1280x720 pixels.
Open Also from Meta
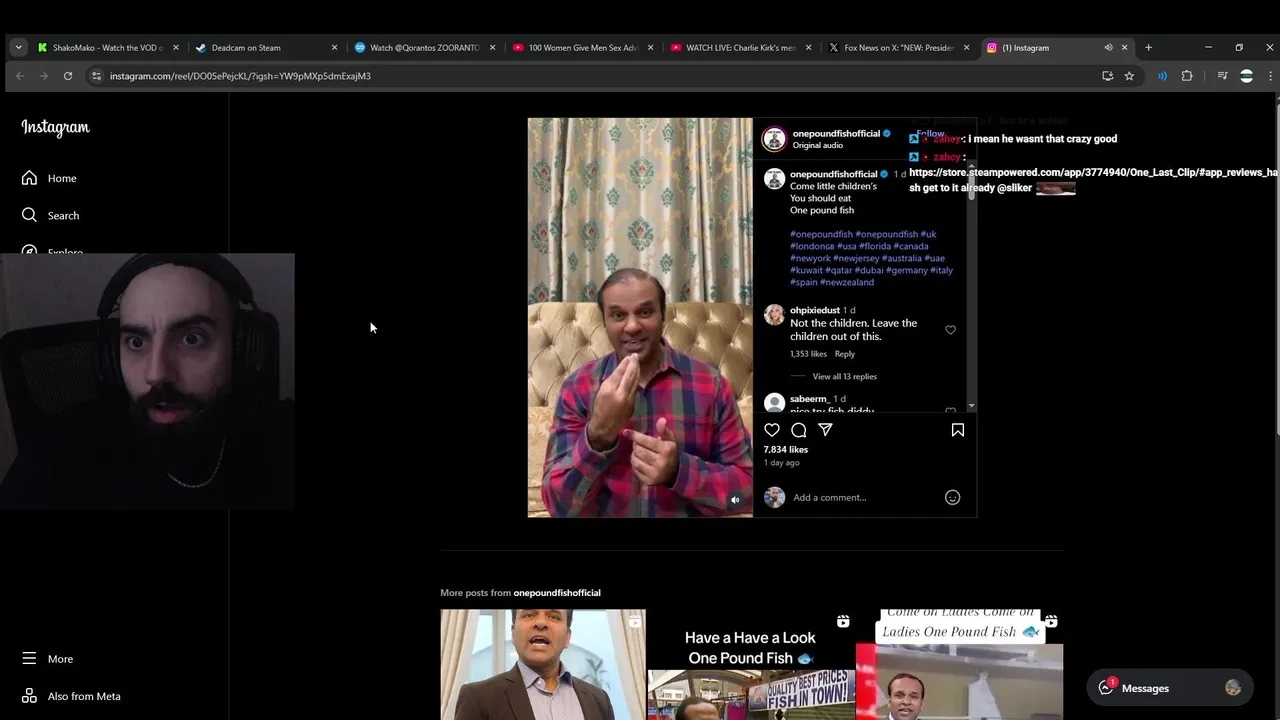pos(71,696)
